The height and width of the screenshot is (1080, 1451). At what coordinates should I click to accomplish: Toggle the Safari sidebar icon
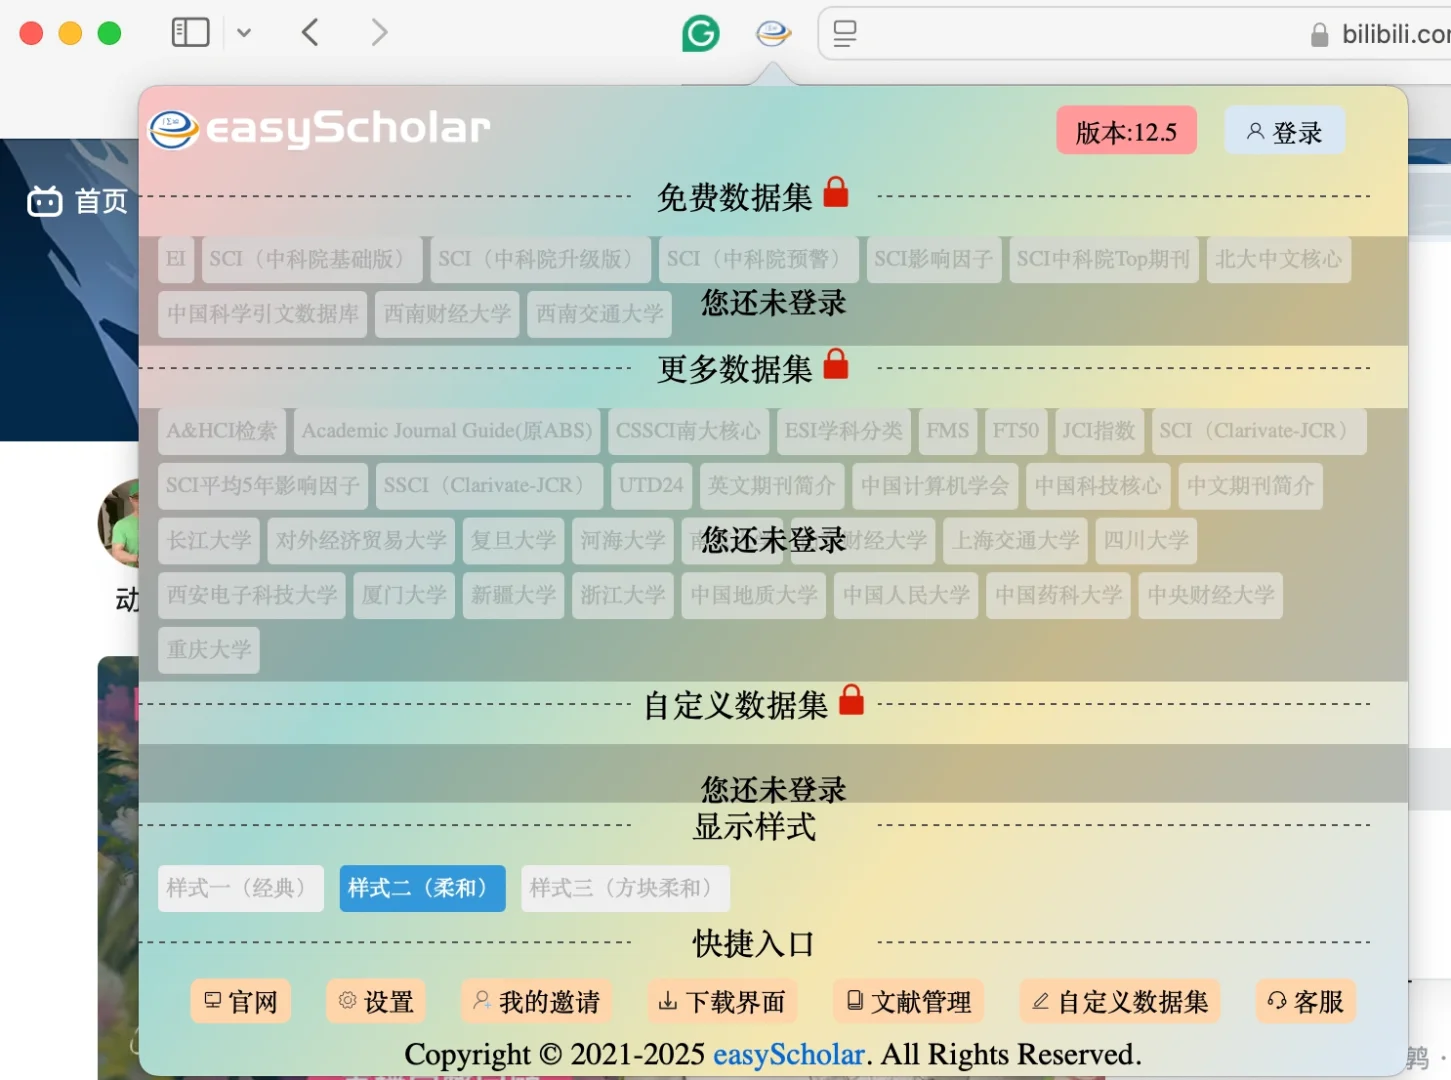(189, 31)
